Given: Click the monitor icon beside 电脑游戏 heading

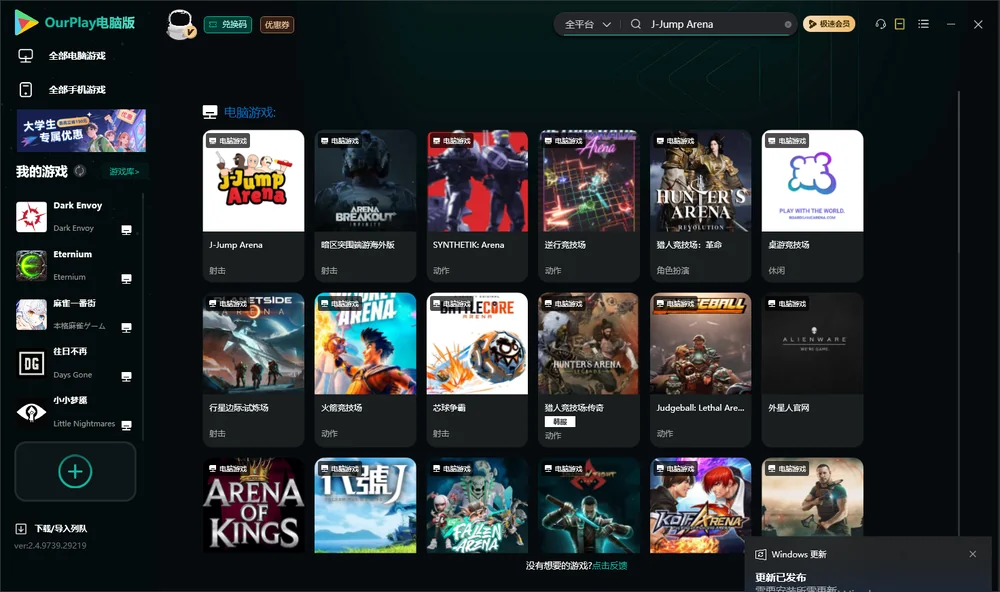Looking at the screenshot, I should (210, 112).
